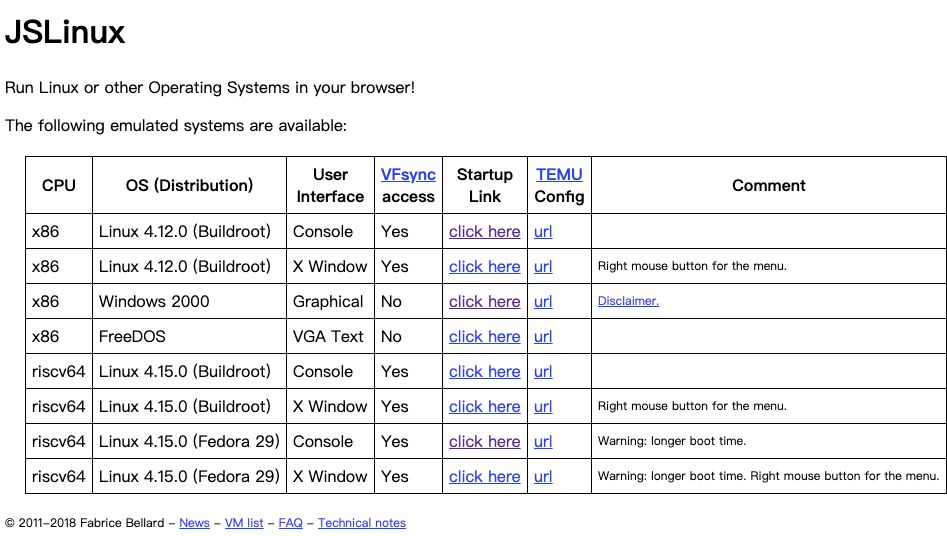Launch x86 Linux X Window startup link
The width and height of the screenshot is (947, 536).
coord(484,267)
